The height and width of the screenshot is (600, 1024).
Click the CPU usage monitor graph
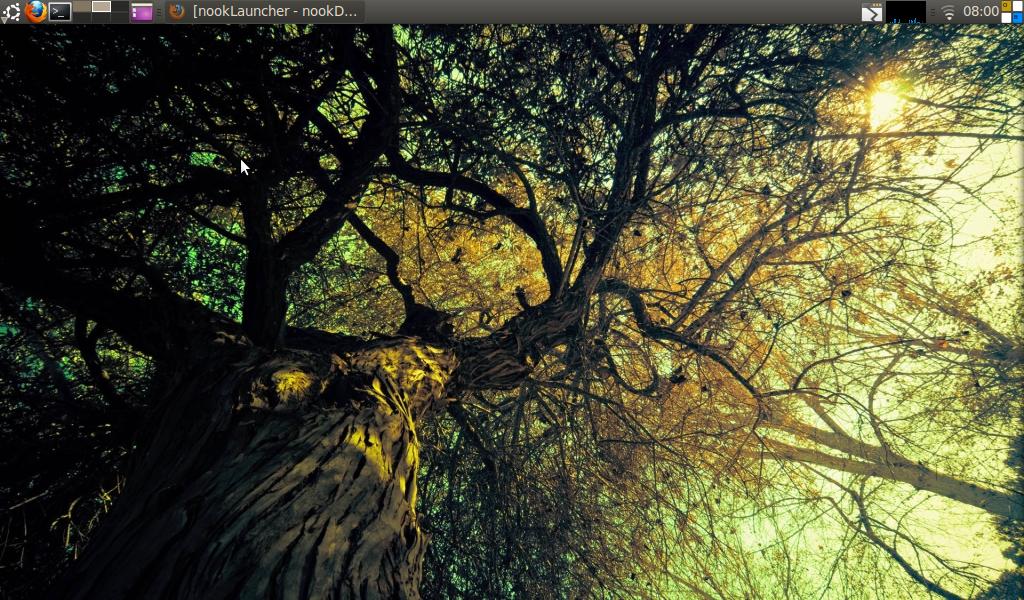(x=905, y=12)
